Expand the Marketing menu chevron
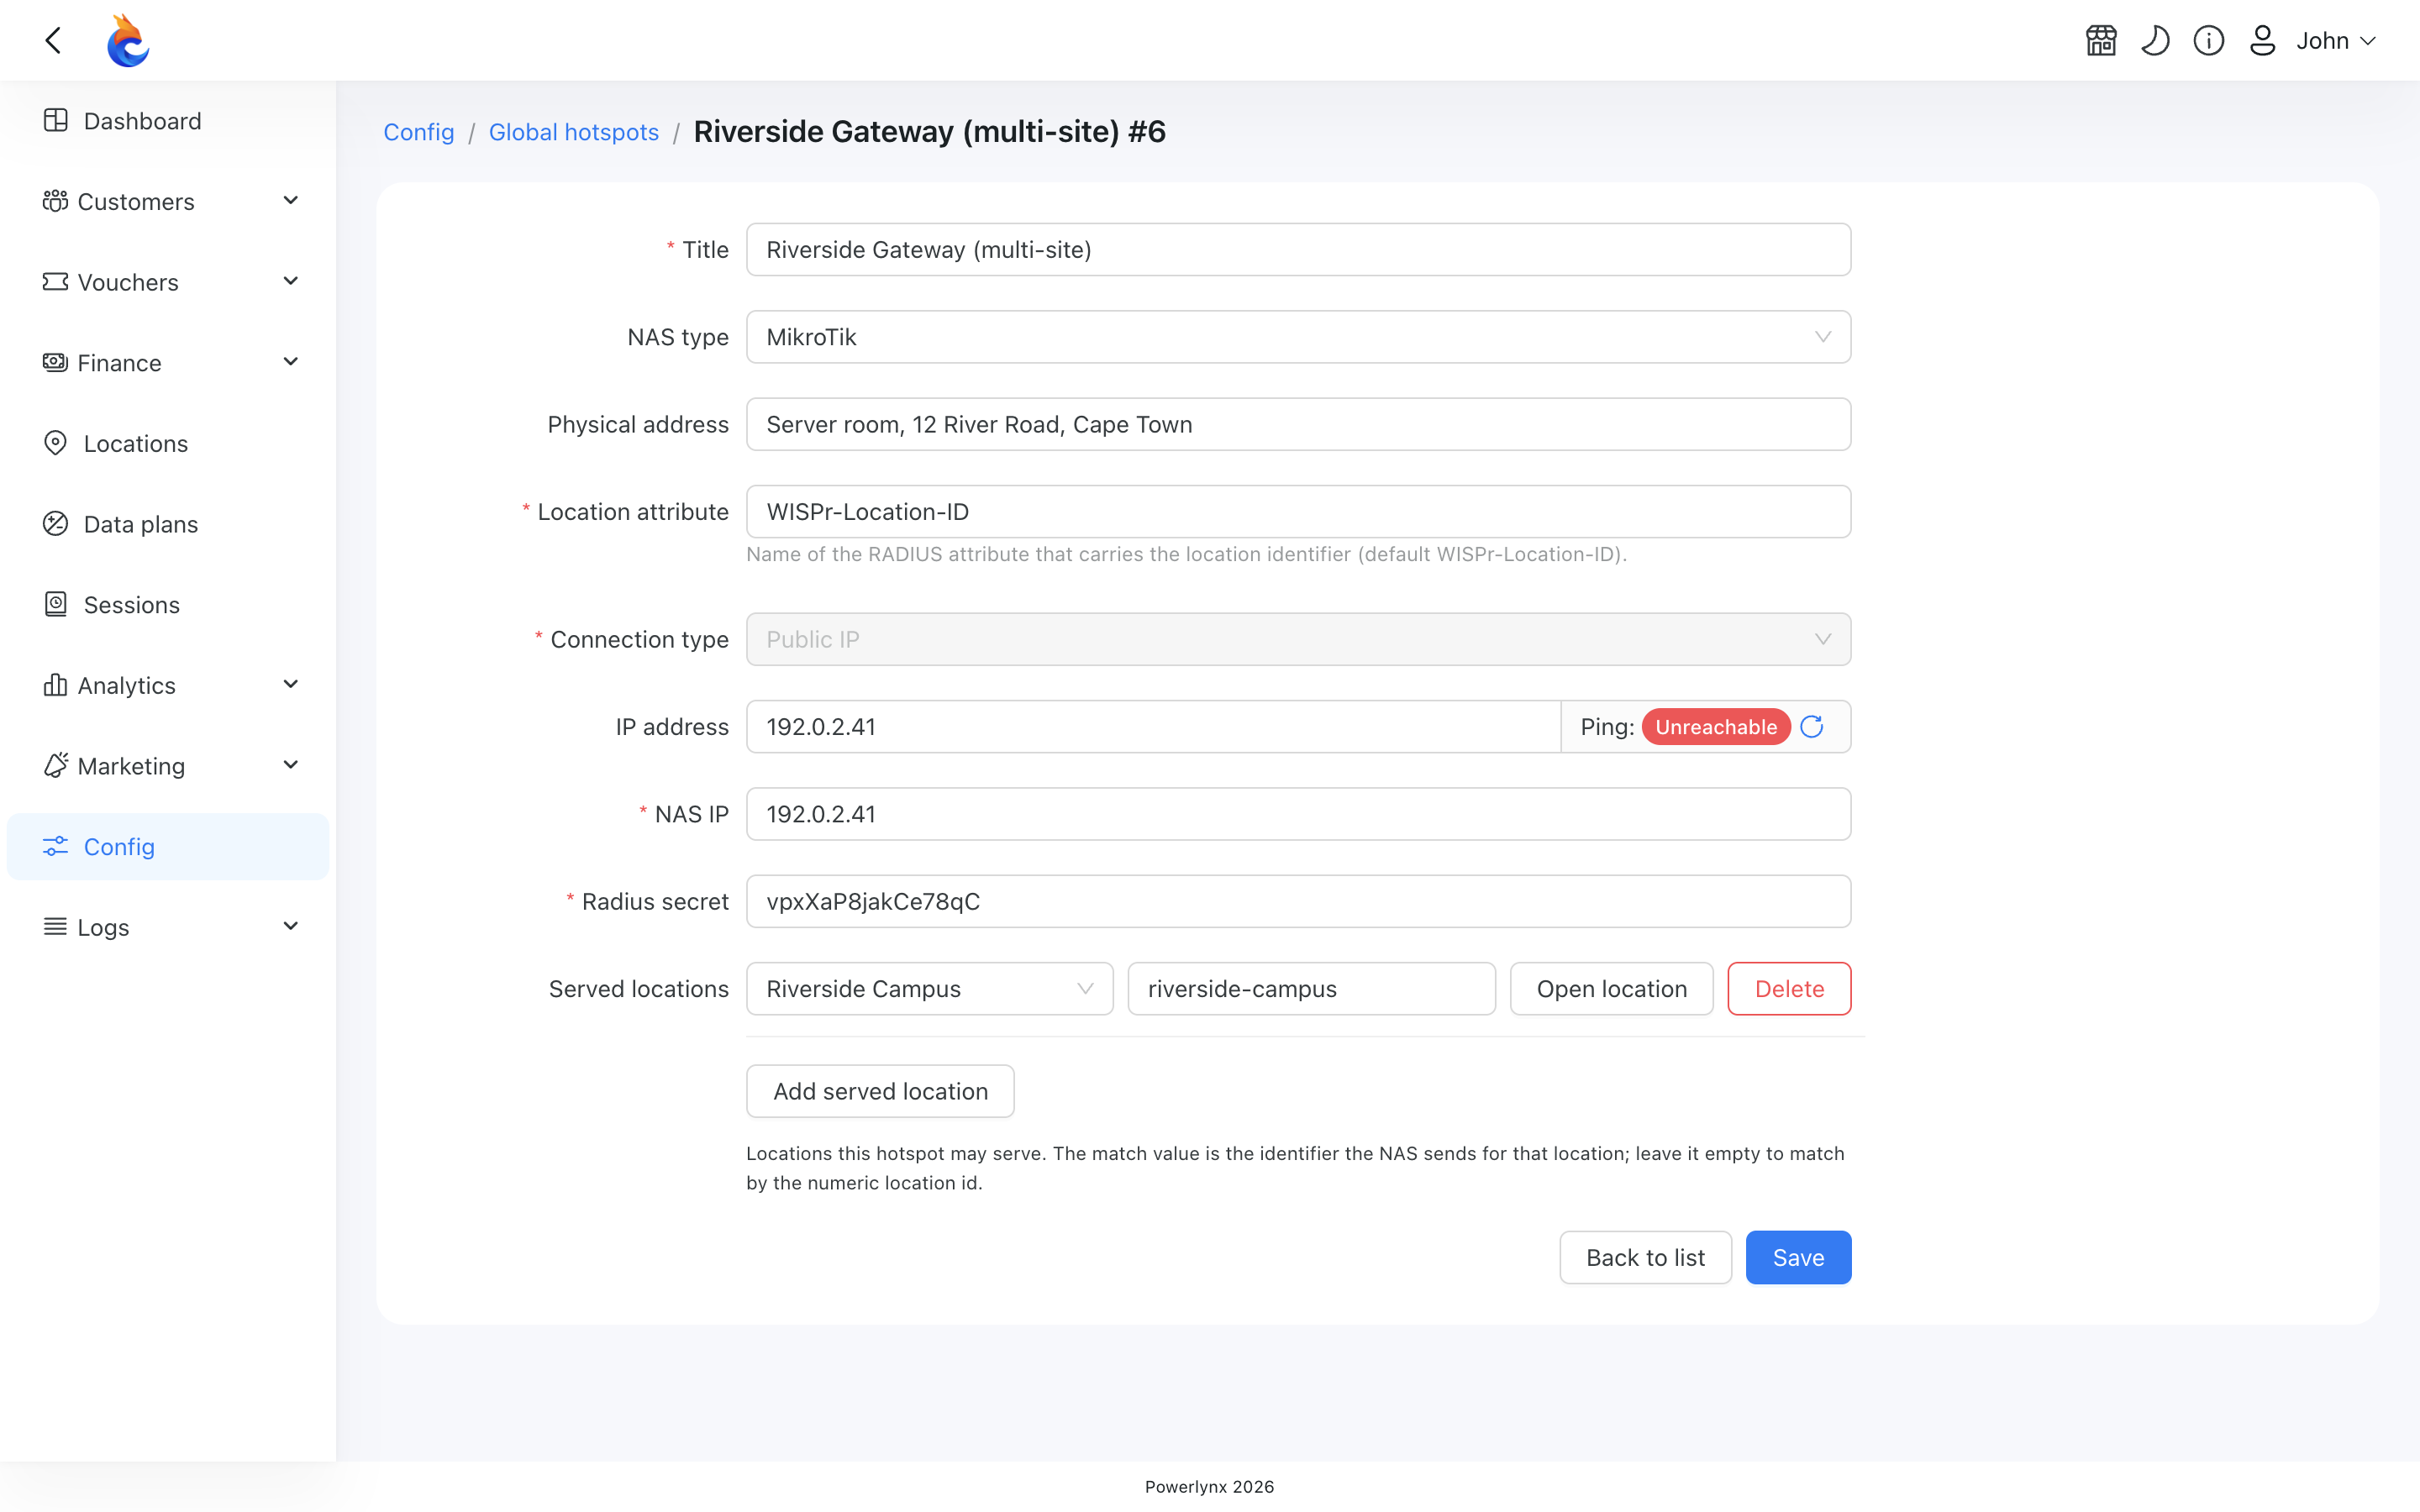The height and width of the screenshot is (1512, 2420). (x=291, y=766)
